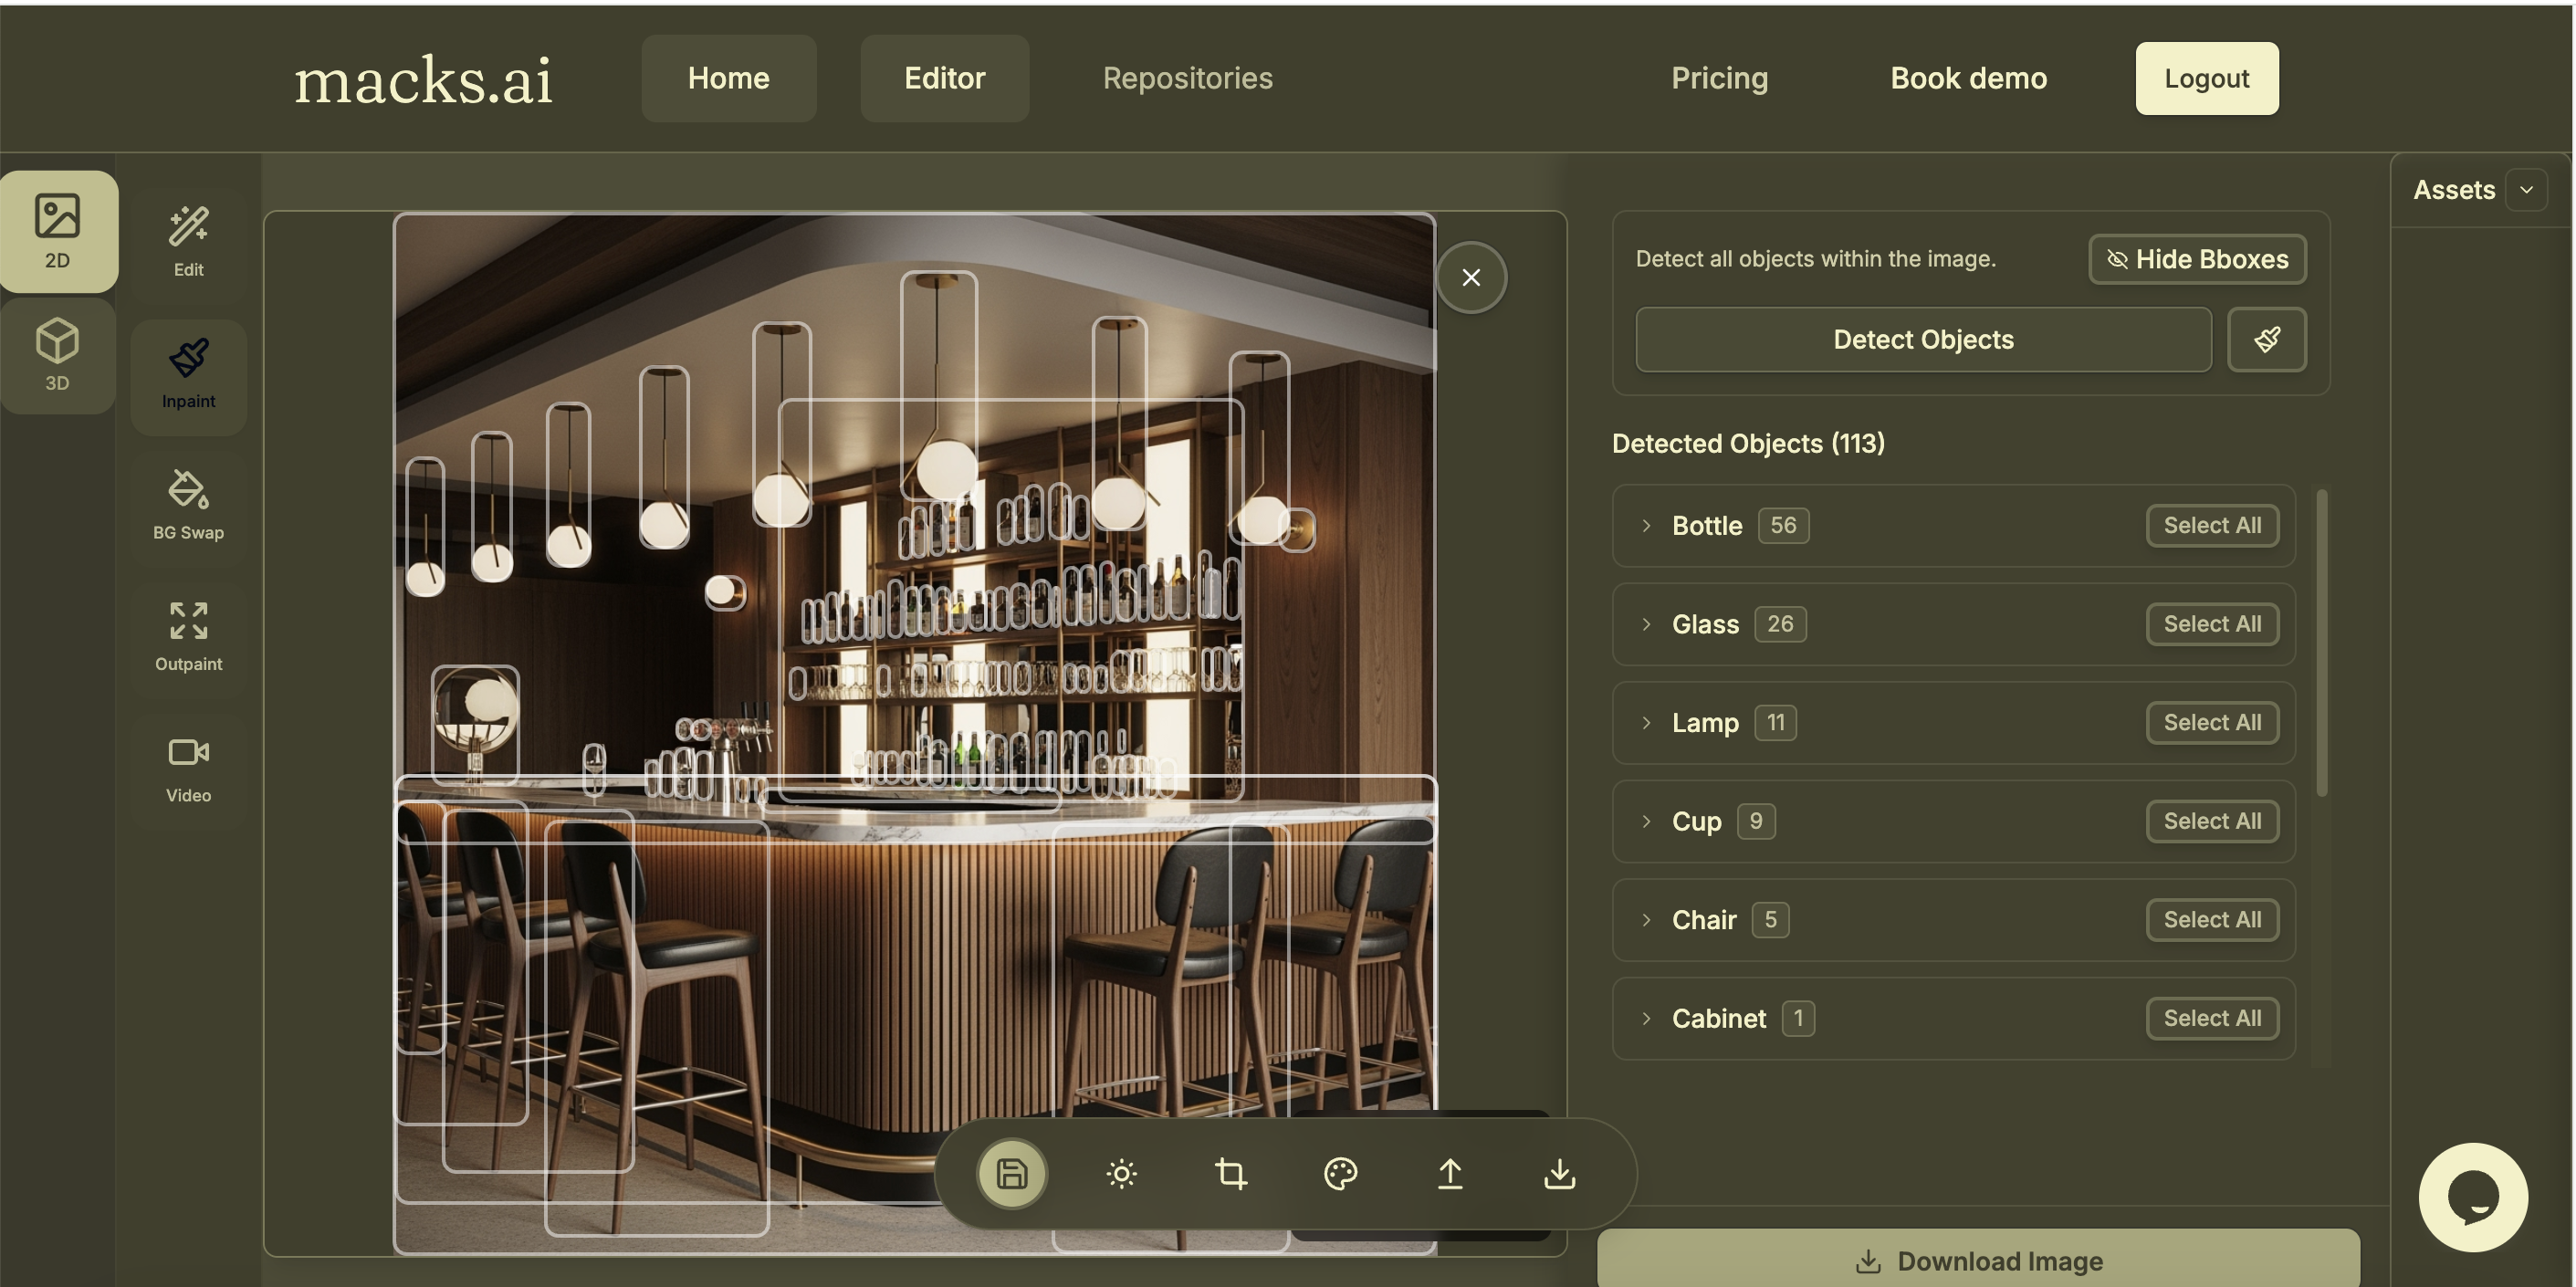
Task: Open the BG Swap tool
Action: coord(188,505)
